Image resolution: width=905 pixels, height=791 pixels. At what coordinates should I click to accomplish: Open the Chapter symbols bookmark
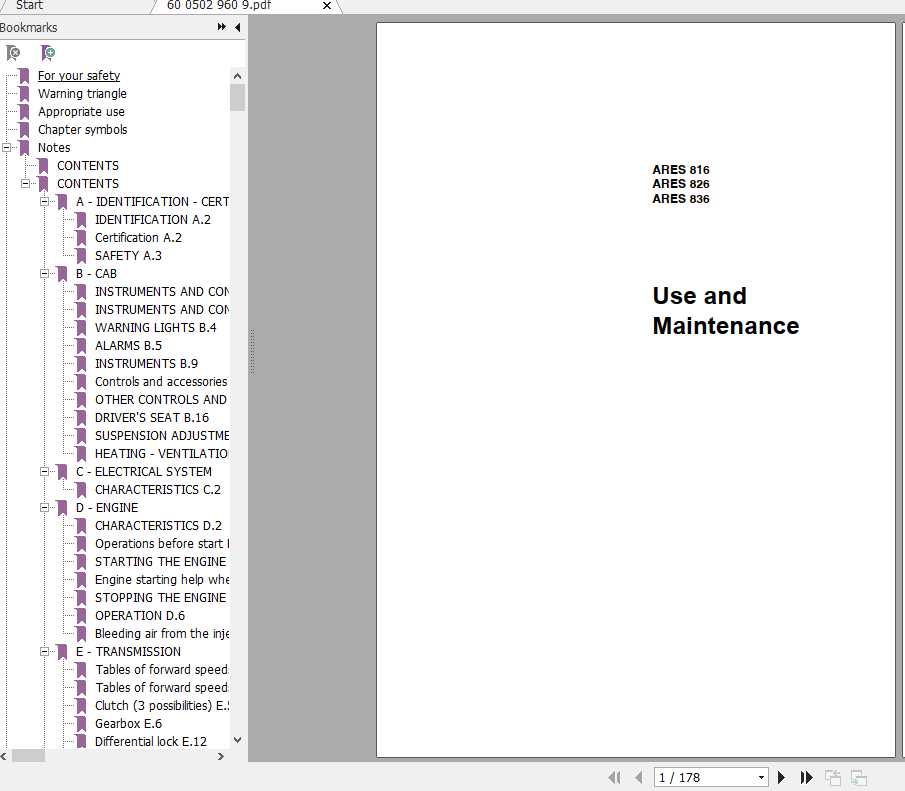pos(83,129)
